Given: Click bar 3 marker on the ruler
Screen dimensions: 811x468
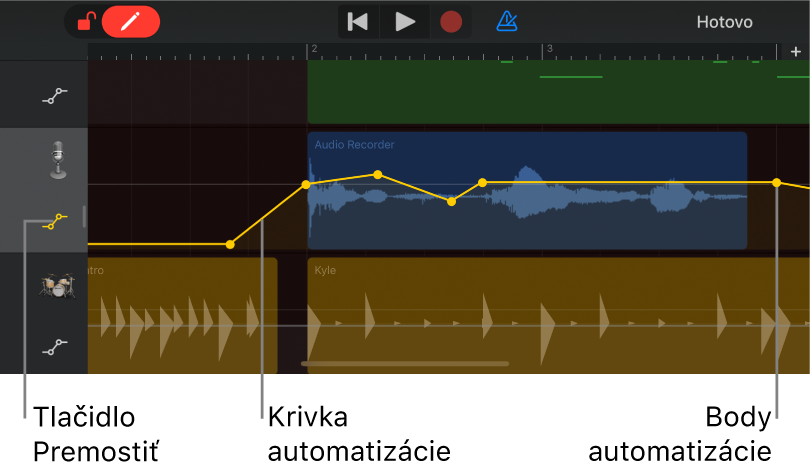Looking at the screenshot, I should click(x=547, y=49).
